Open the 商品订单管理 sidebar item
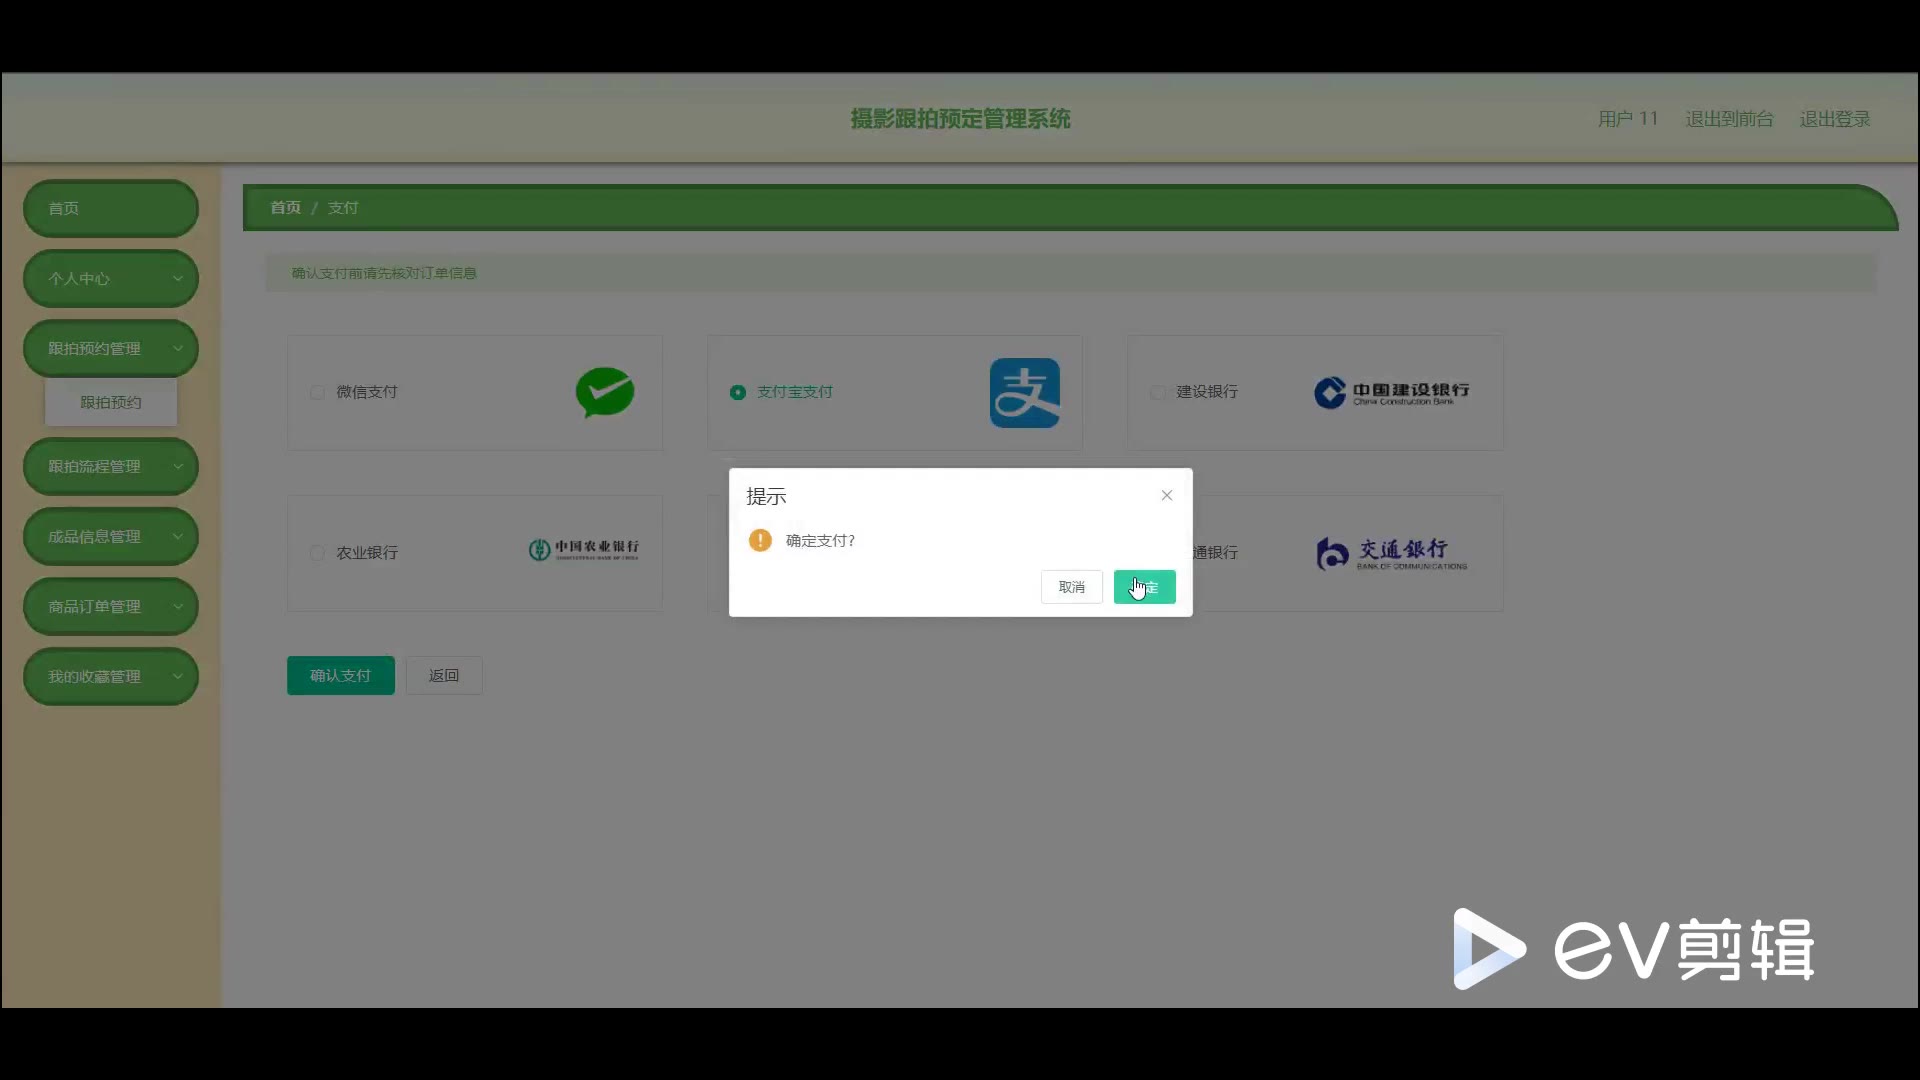The height and width of the screenshot is (1080, 1920). (111, 606)
